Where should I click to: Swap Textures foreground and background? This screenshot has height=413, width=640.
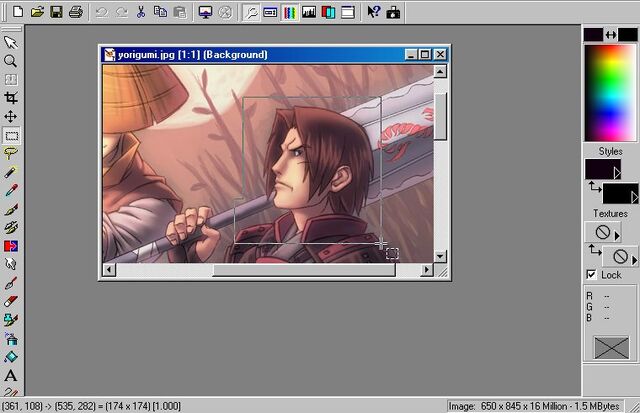tap(595, 250)
